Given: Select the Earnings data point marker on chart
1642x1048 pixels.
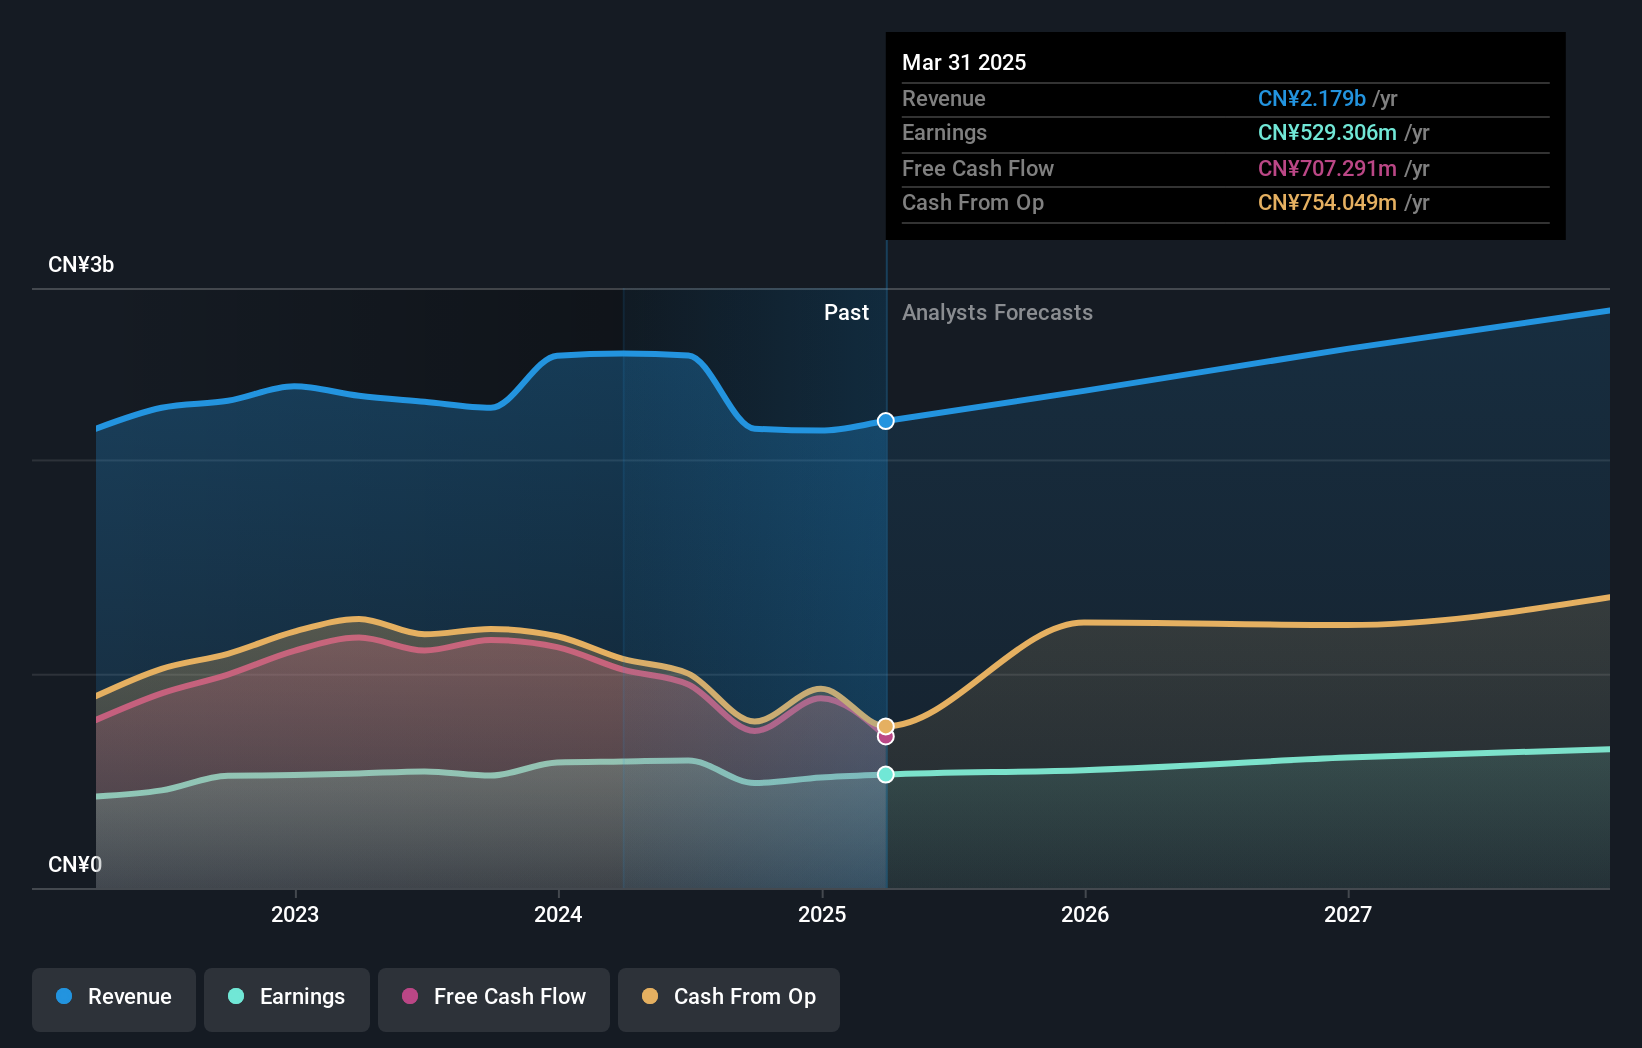Looking at the screenshot, I should [x=886, y=774].
